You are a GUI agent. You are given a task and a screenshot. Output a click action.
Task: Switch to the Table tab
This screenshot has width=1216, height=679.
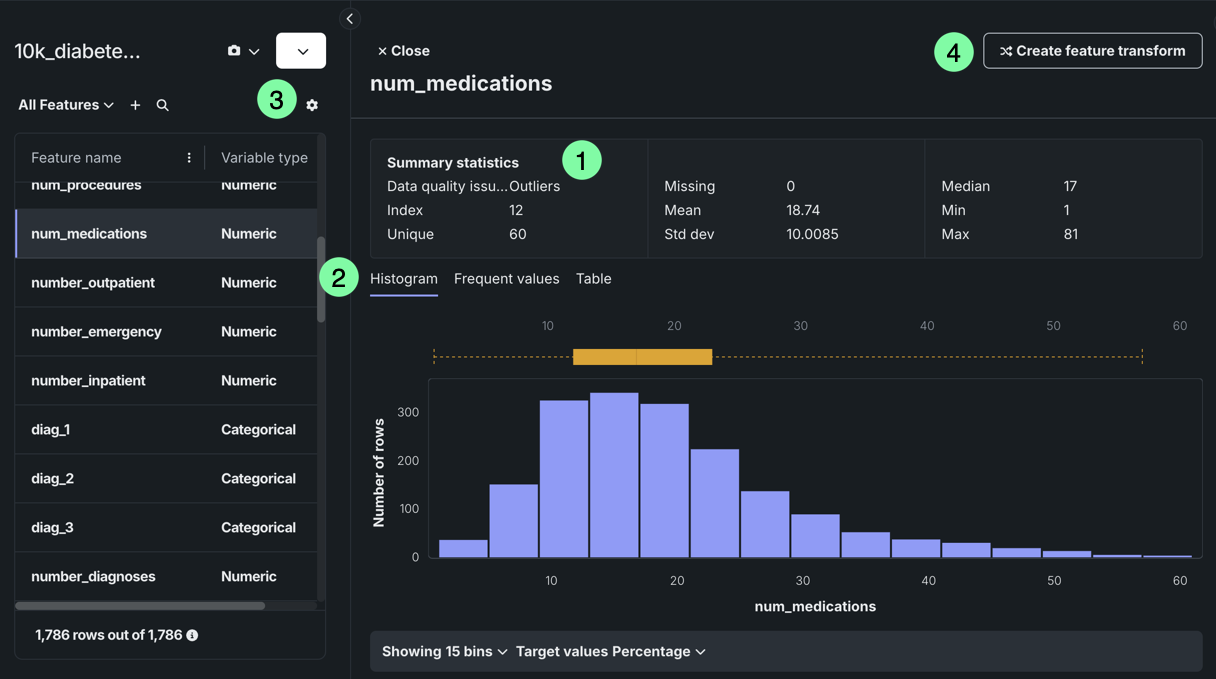point(593,279)
